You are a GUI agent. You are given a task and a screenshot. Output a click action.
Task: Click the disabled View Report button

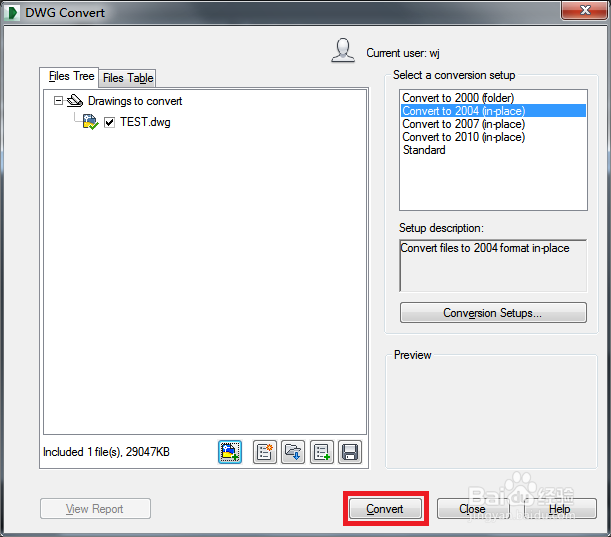pos(95,509)
